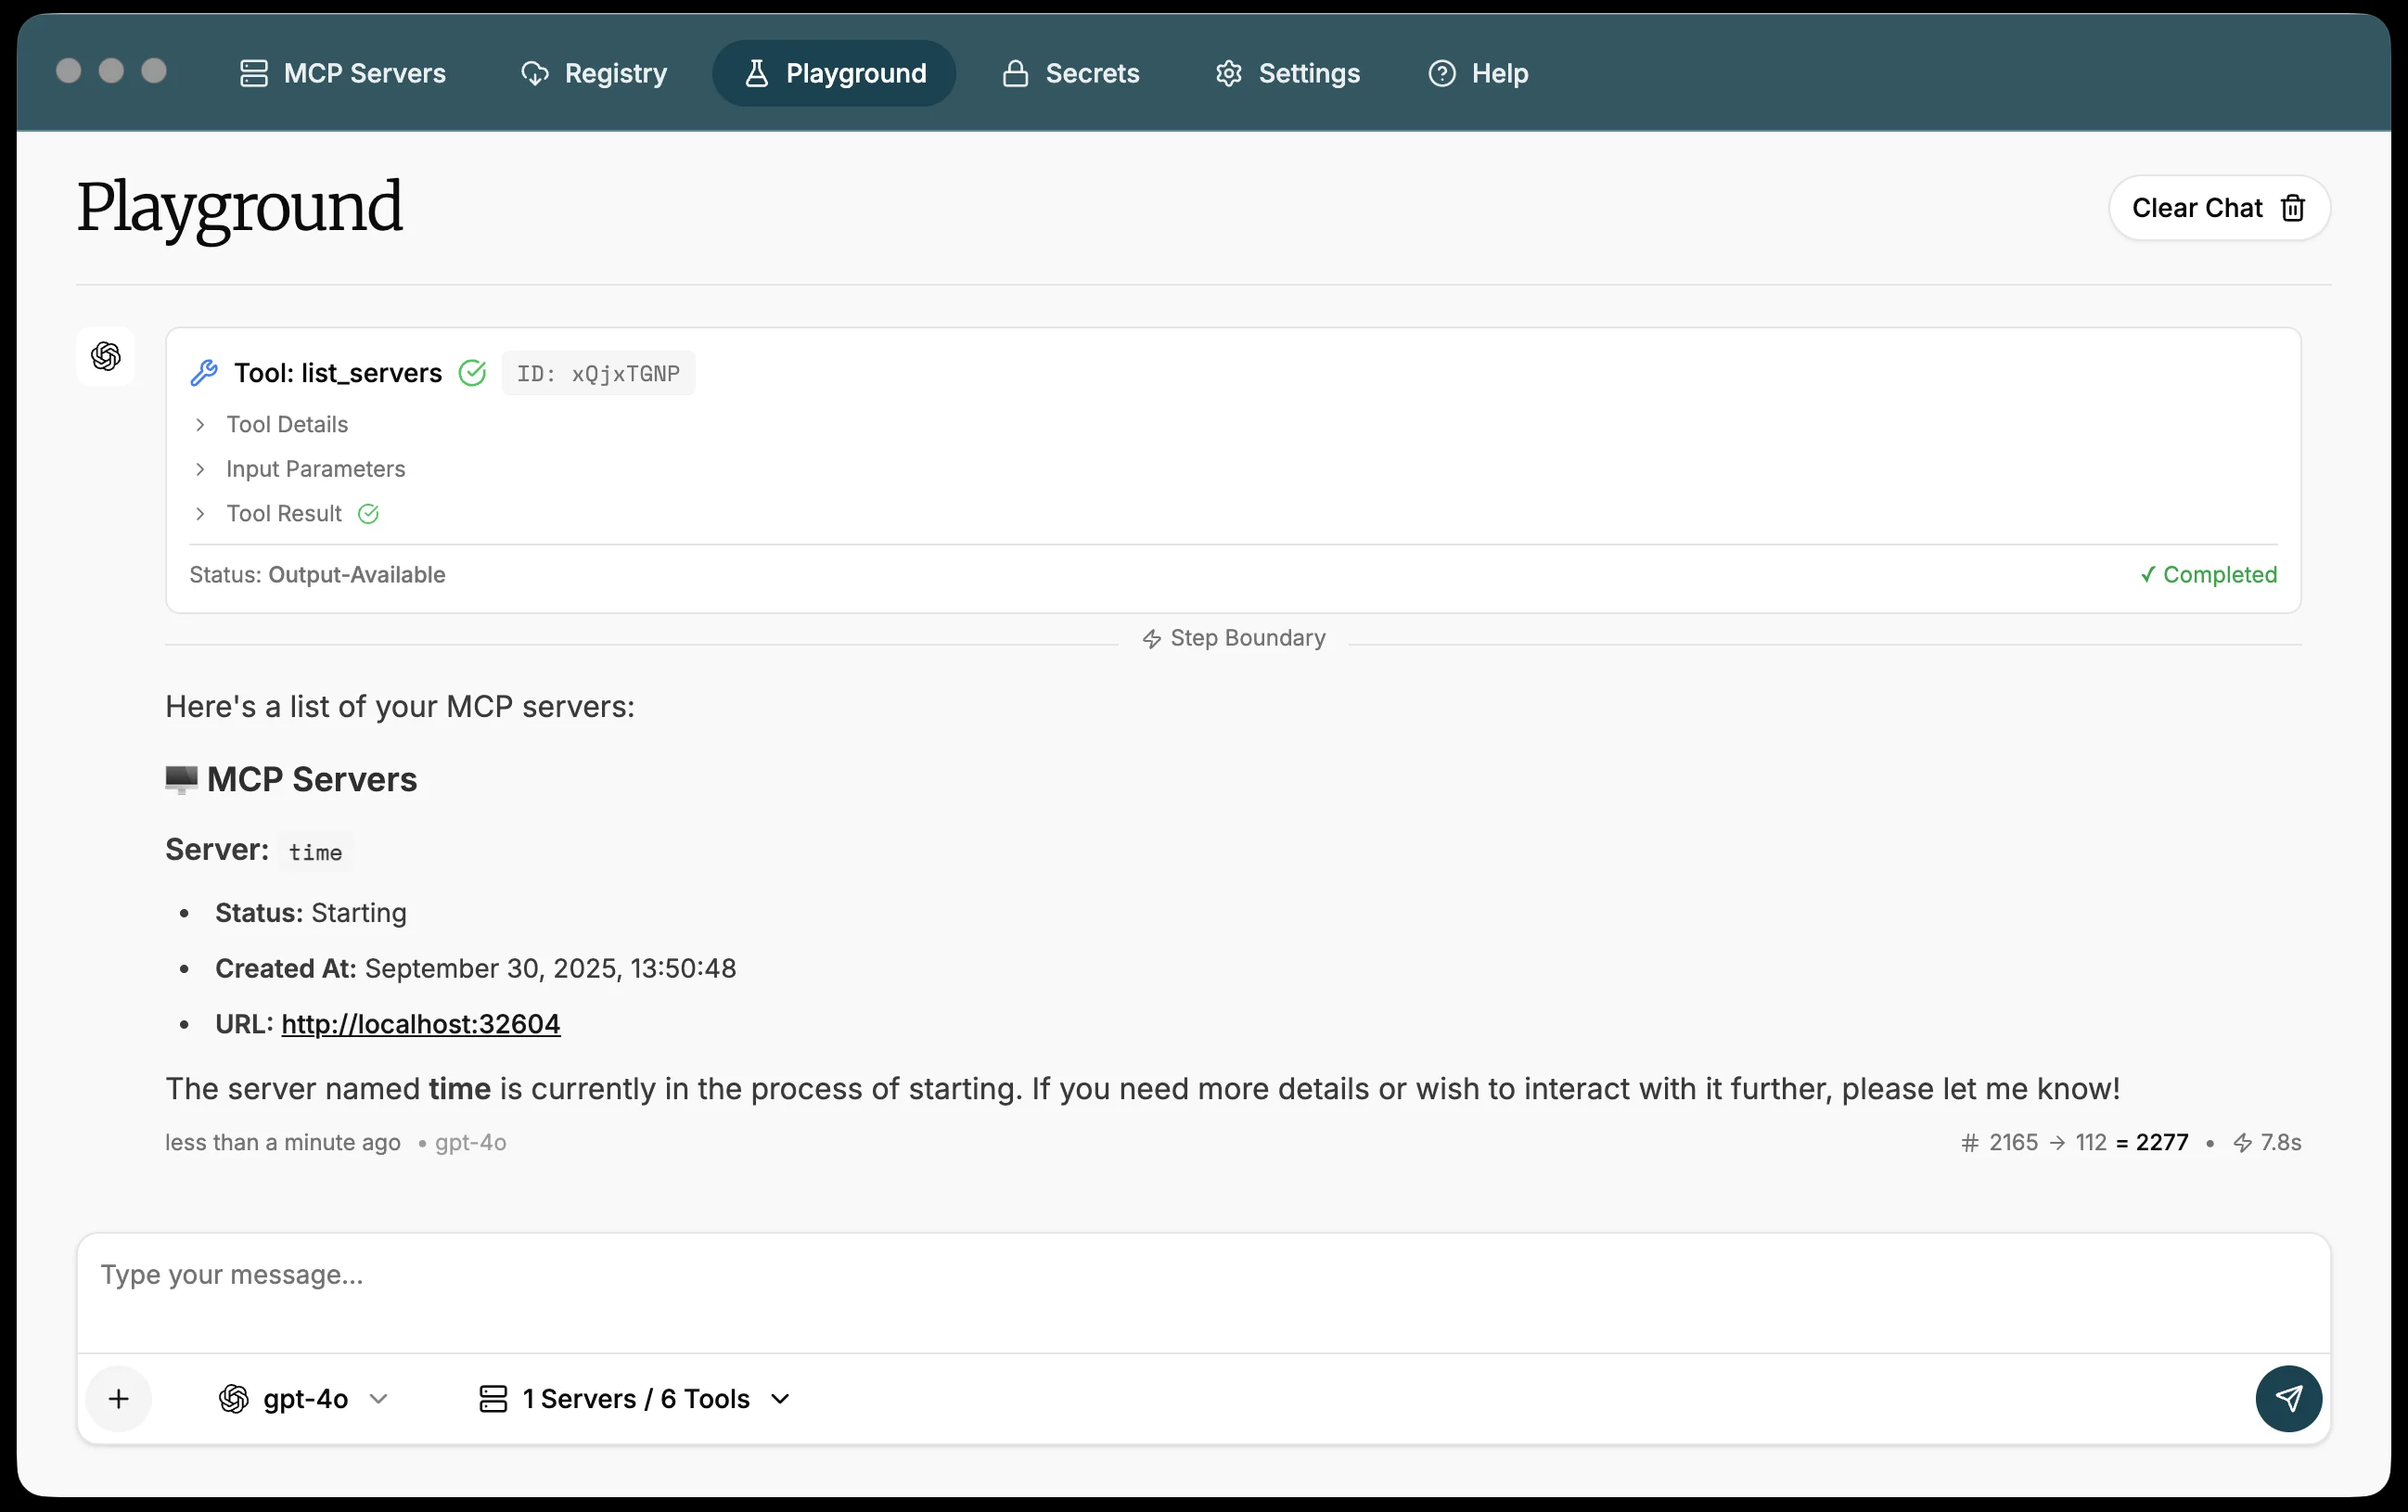The width and height of the screenshot is (2408, 1512).
Task: Expand the Input Parameters section
Action: point(315,468)
